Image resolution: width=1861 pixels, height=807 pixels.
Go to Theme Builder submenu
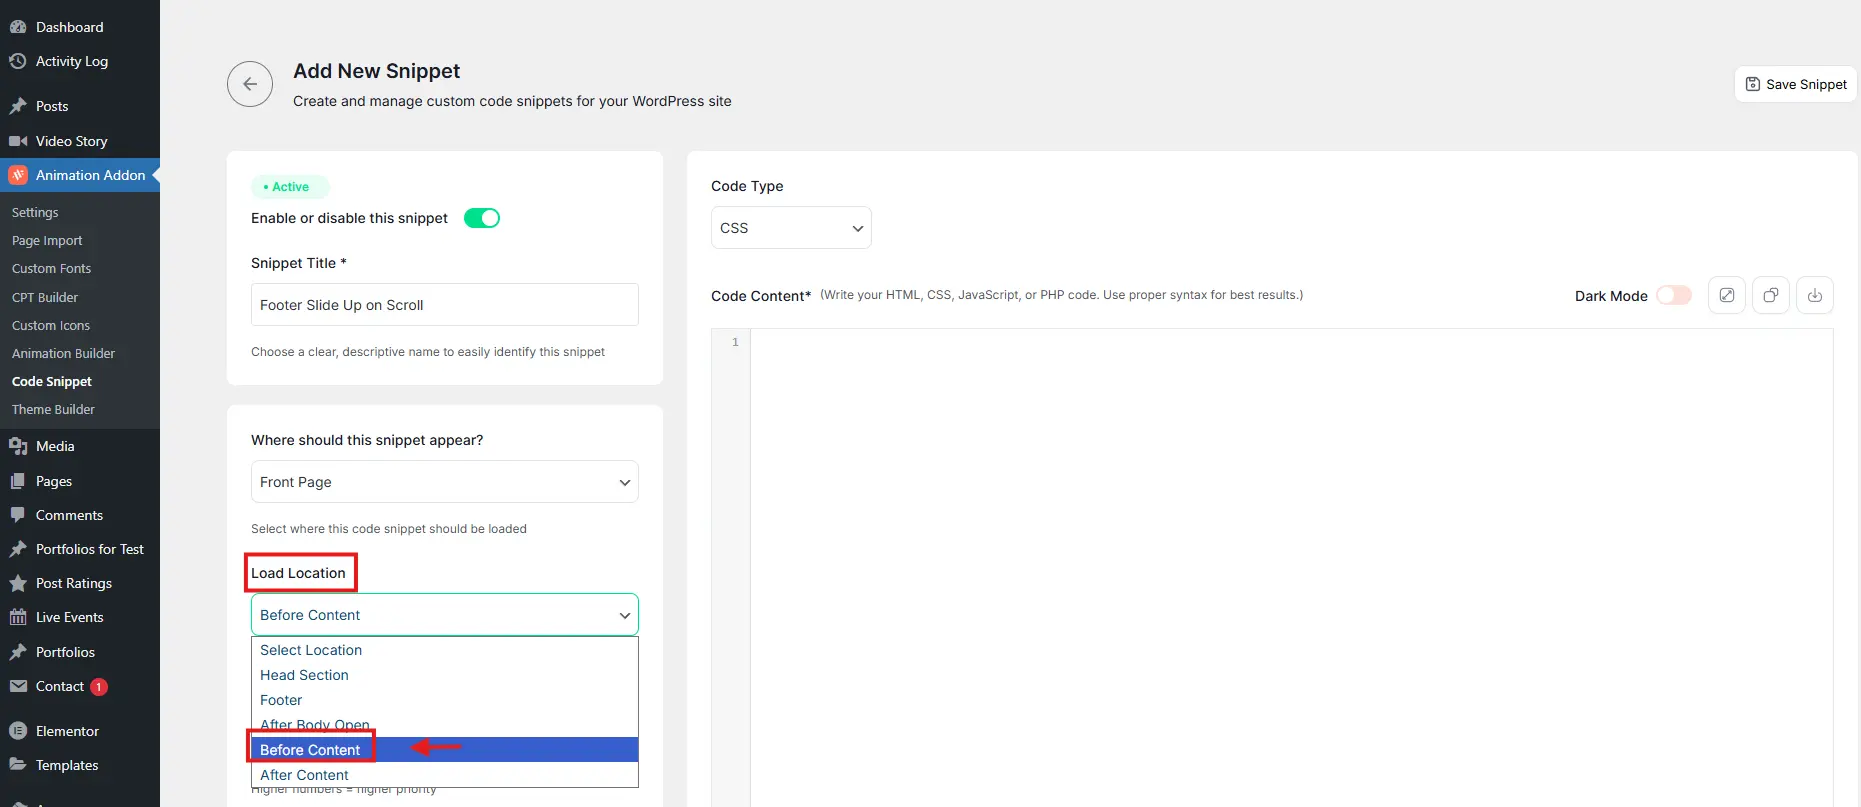click(x=53, y=409)
